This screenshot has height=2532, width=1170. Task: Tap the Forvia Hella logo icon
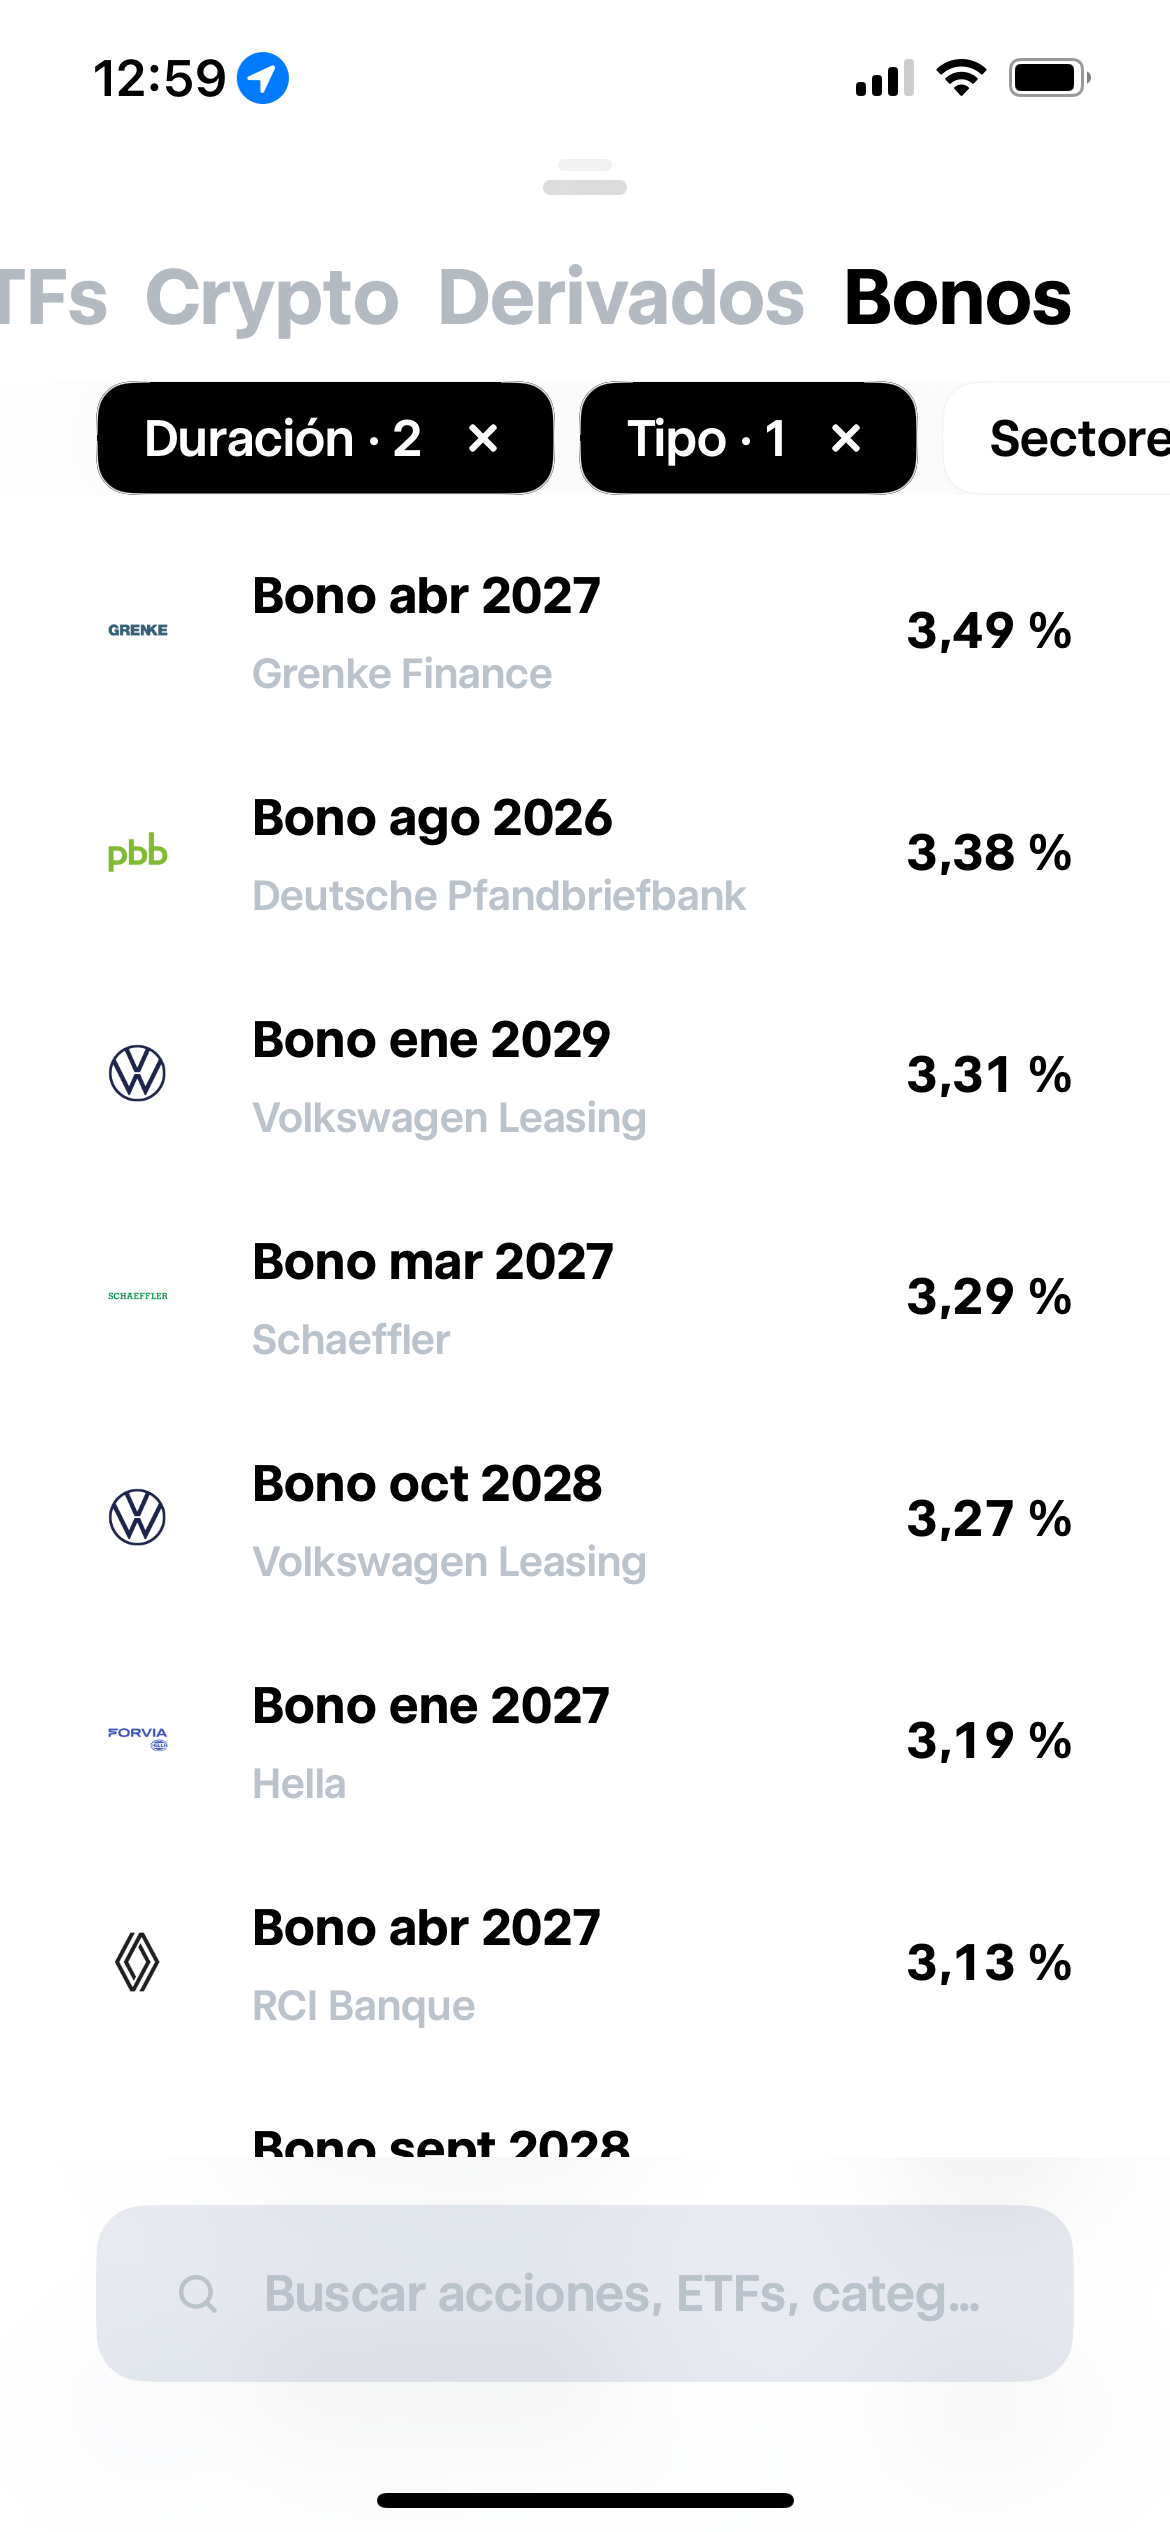138,1738
